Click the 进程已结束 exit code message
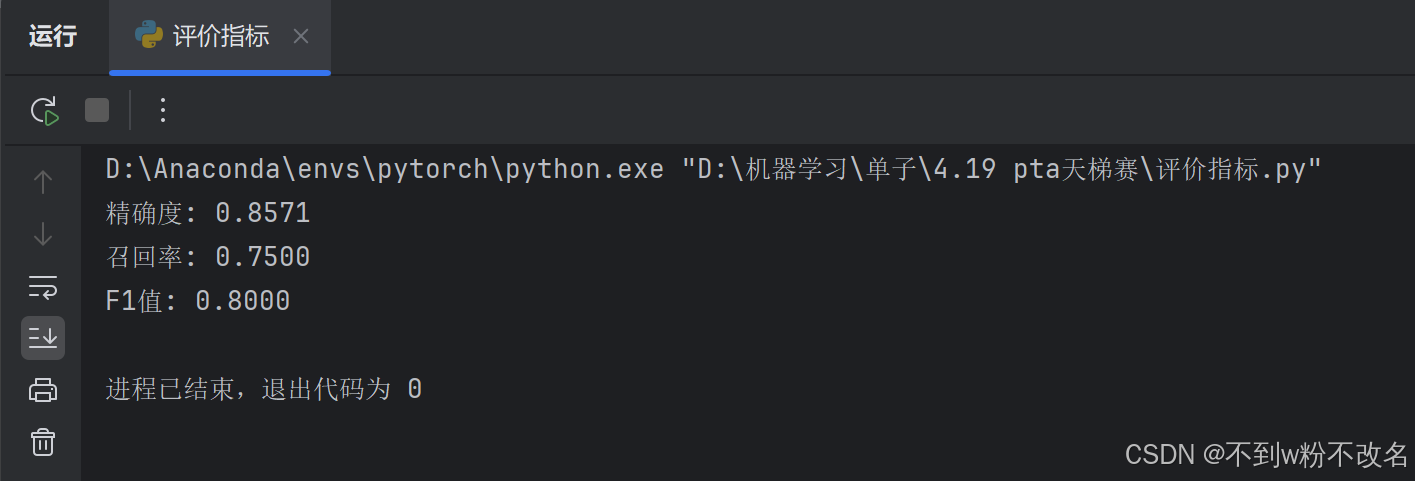Viewport: 1415px width, 481px height. (x=264, y=389)
